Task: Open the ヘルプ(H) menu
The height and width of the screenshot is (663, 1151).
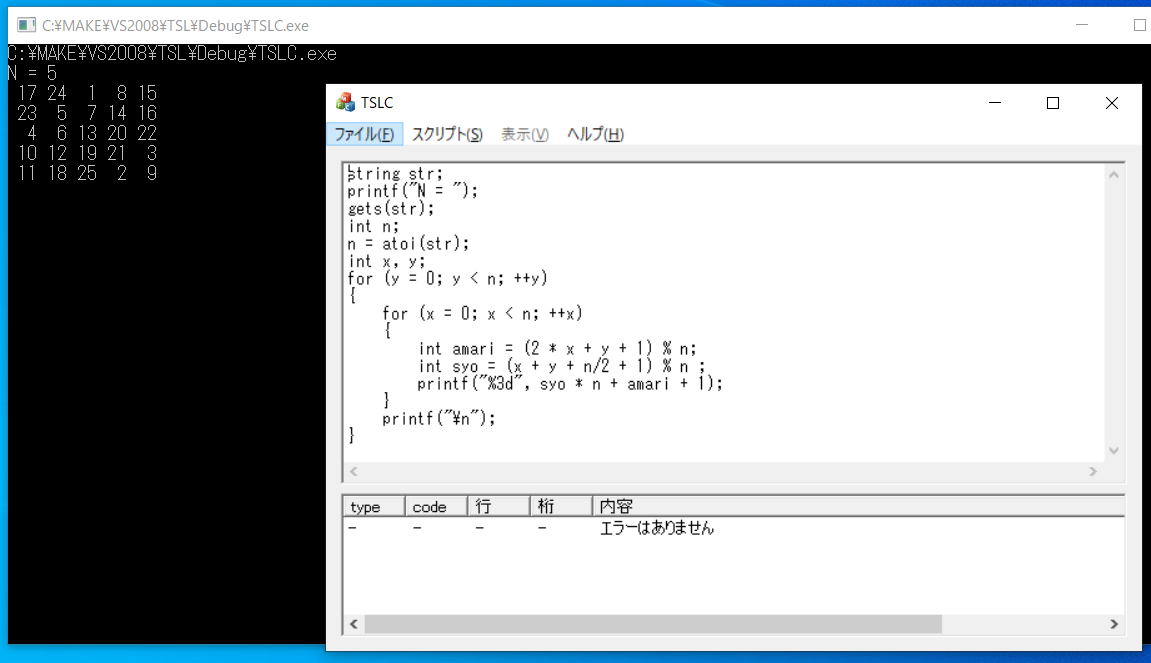Action: [595, 134]
